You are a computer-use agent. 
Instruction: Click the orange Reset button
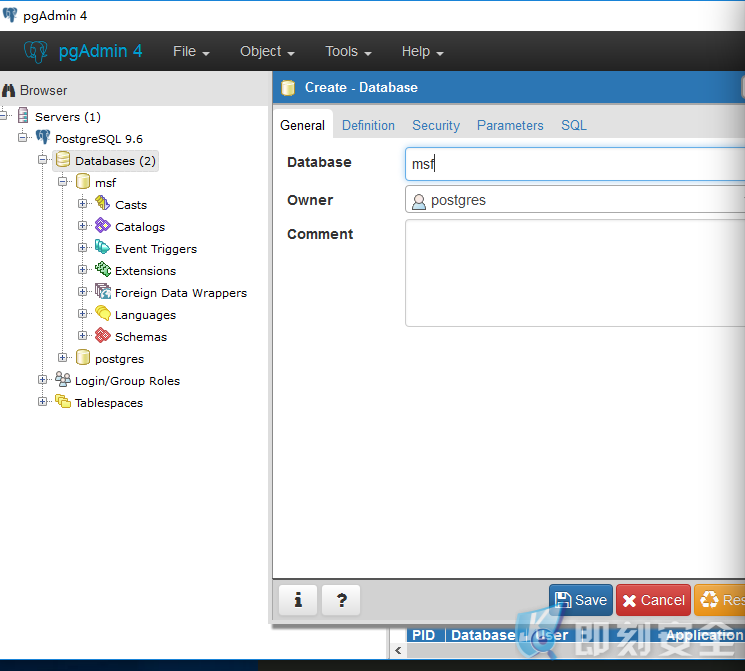(719, 600)
